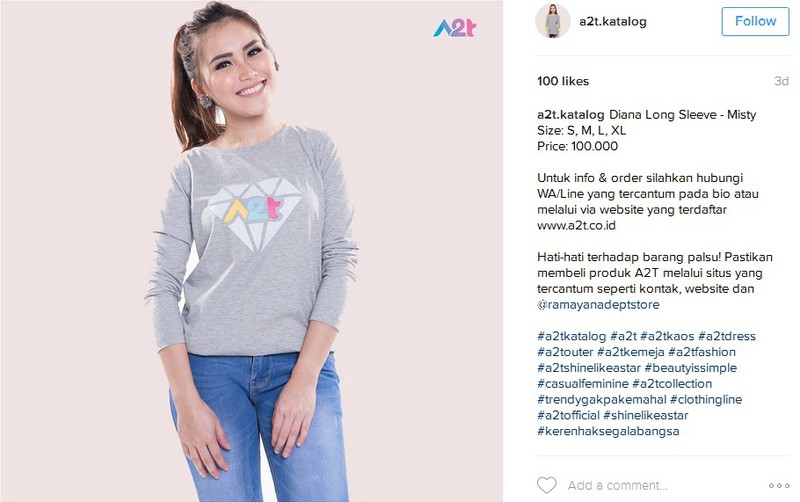
Task: Open the #clothingline hashtag
Action: (x=706, y=399)
